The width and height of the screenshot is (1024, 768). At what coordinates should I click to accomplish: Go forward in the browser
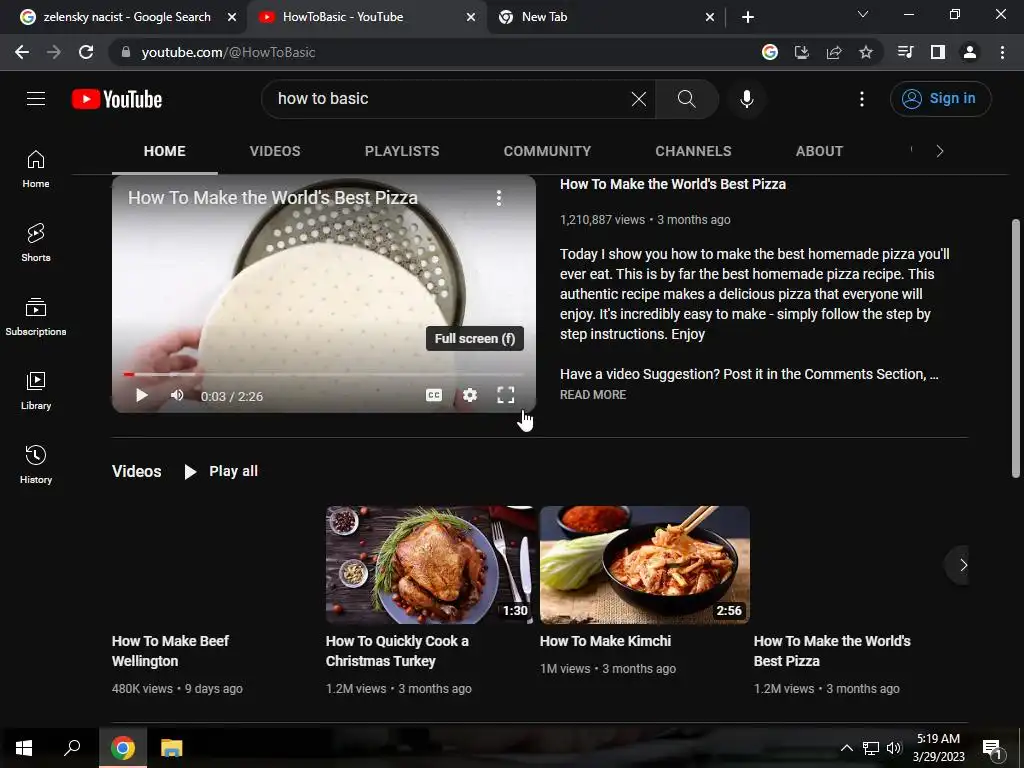(54, 52)
